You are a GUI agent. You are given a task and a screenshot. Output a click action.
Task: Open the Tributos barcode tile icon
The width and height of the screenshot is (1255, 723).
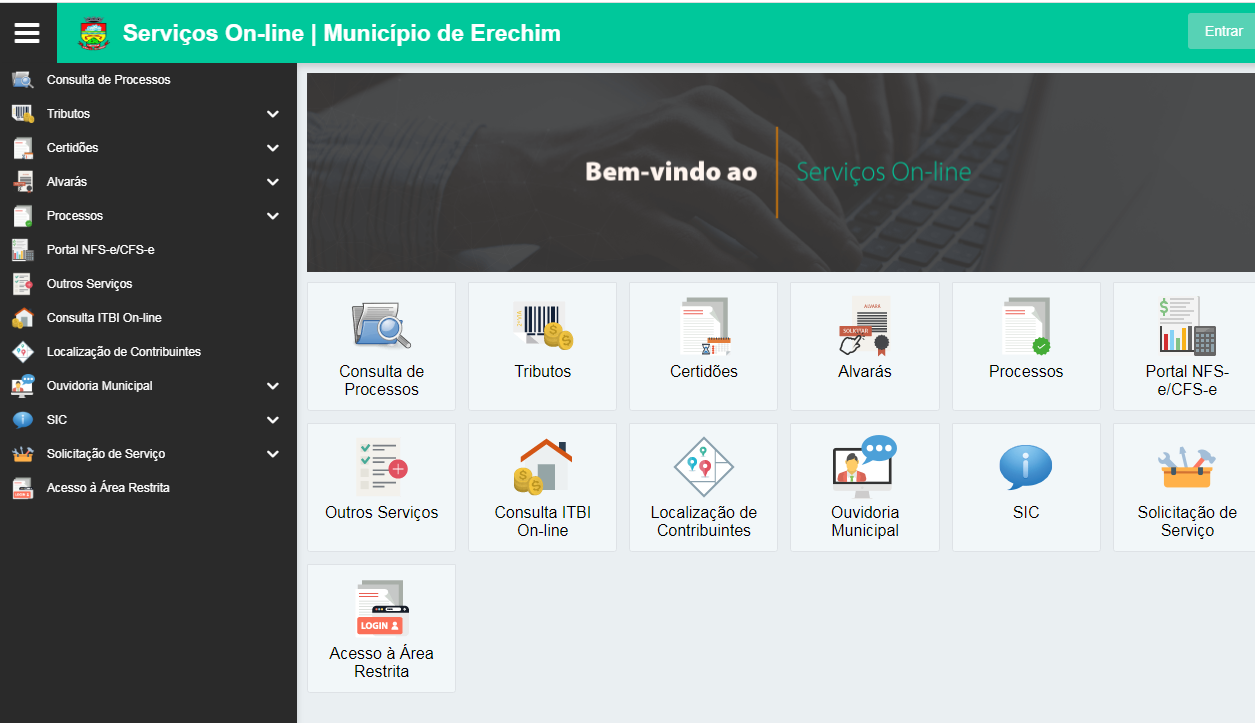click(542, 326)
